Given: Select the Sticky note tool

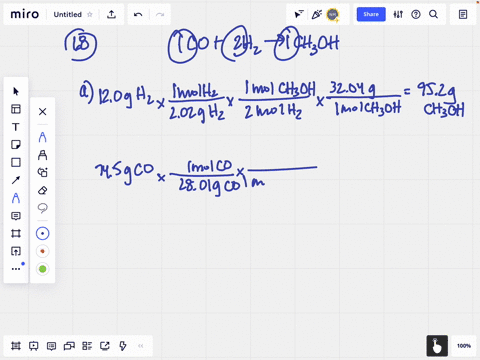Looking at the screenshot, I should point(16,145).
